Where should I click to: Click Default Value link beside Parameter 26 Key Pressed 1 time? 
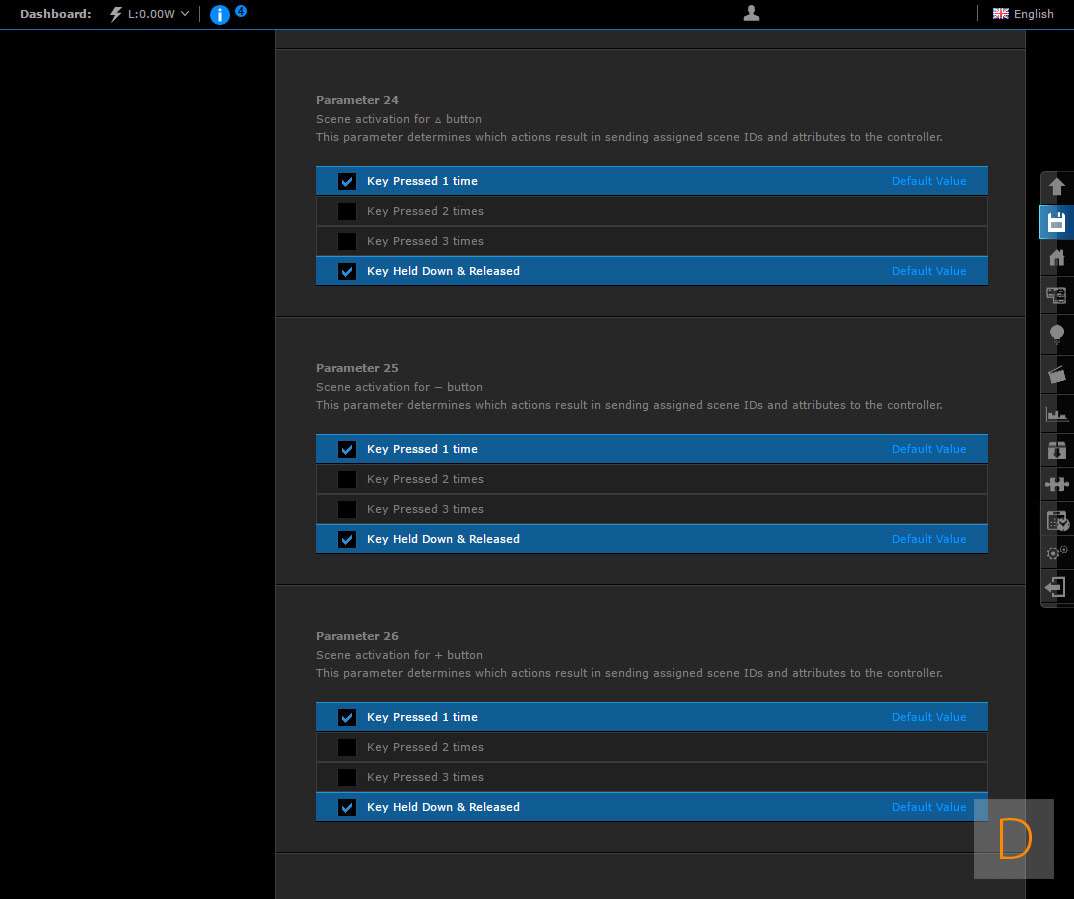pyautogui.click(x=928, y=717)
